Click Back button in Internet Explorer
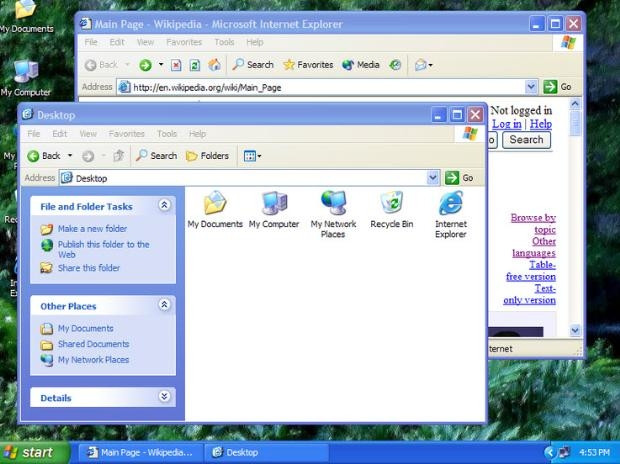This screenshot has width=620, height=464. [x=101, y=65]
